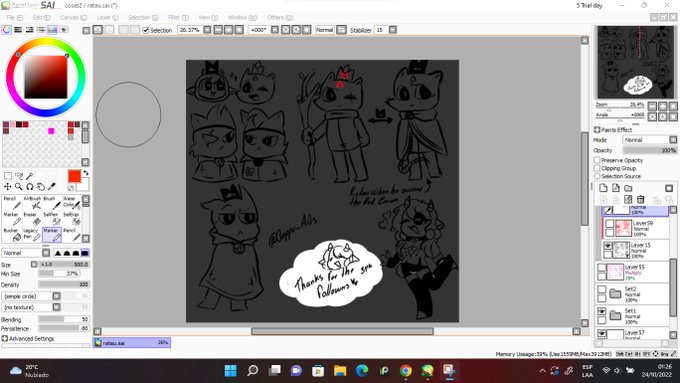Open the Canvas menu
The image size is (680, 383).
pyautogui.click(x=73, y=17)
